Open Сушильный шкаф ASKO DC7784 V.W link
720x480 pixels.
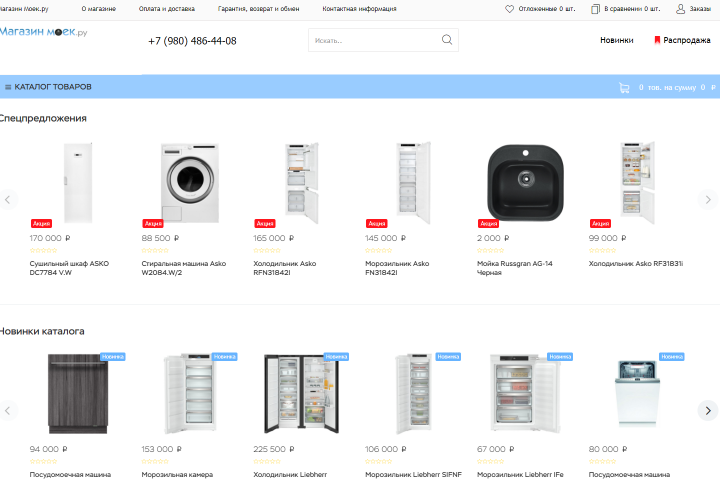click(x=69, y=268)
